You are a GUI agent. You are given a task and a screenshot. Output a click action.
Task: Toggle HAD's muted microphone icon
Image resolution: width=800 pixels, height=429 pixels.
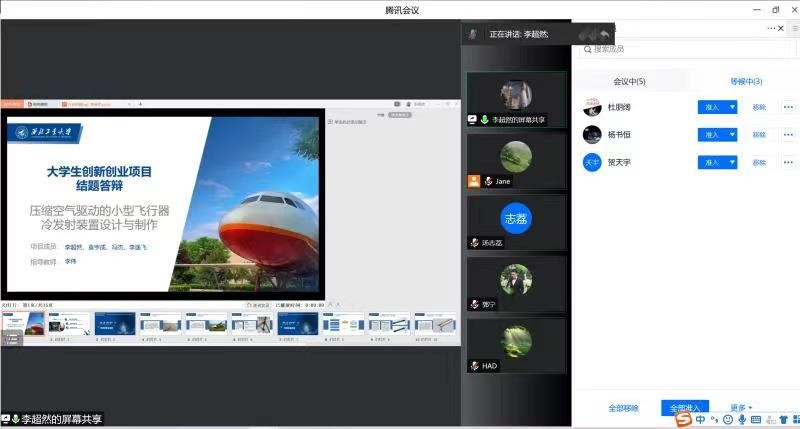pyautogui.click(x=475, y=366)
